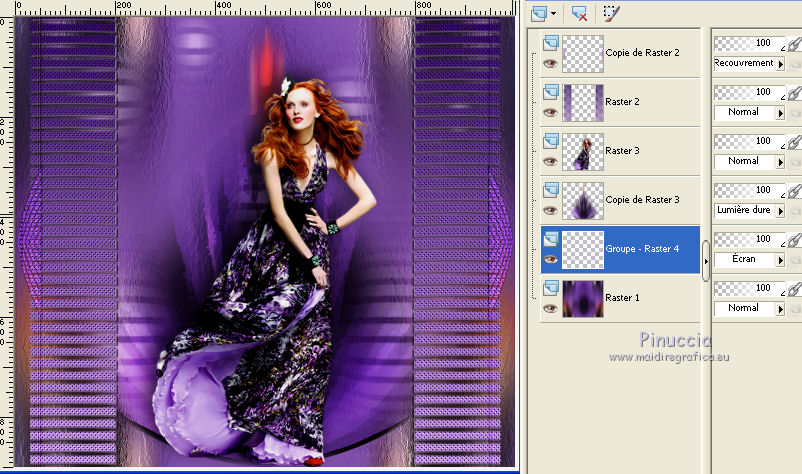The height and width of the screenshot is (474, 802).
Task: Adjust opacity slider of Copie de Raster 2
Action: 749,43
